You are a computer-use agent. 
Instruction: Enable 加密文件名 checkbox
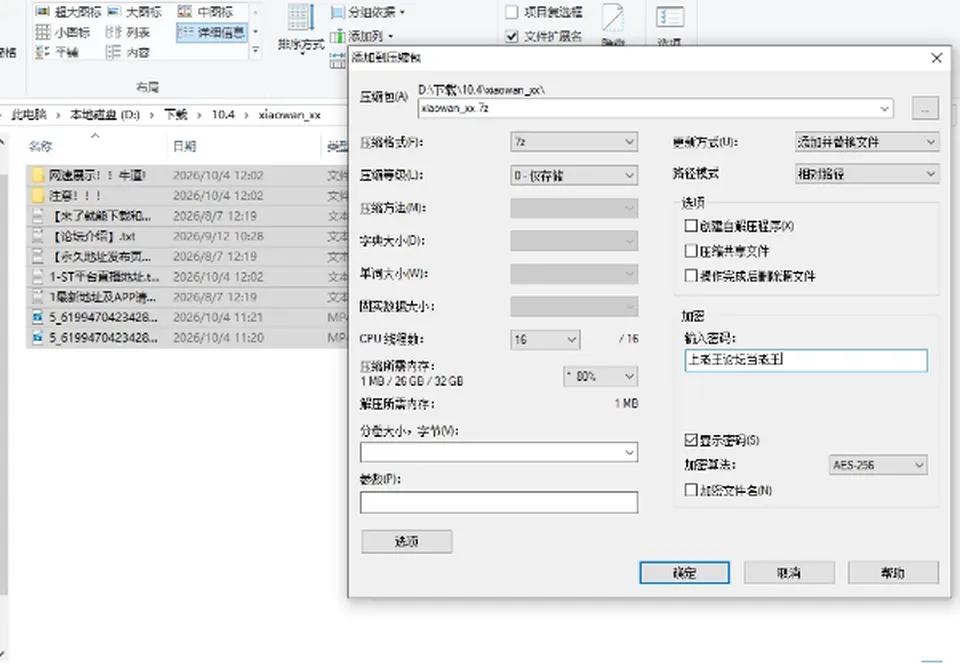click(x=691, y=490)
